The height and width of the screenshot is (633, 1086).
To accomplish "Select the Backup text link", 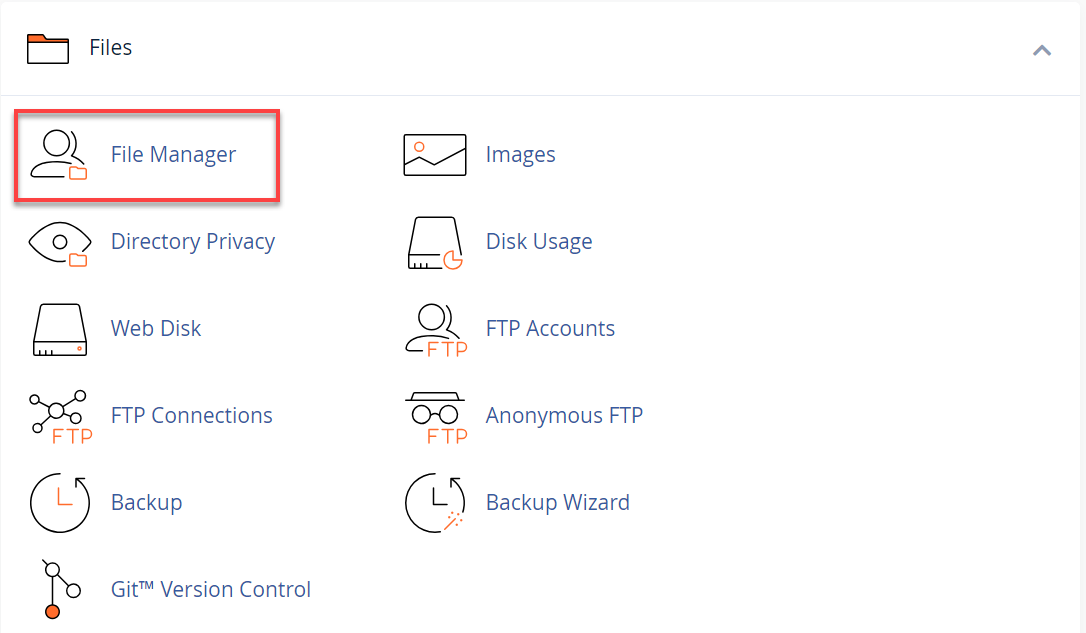I will click(146, 502).
